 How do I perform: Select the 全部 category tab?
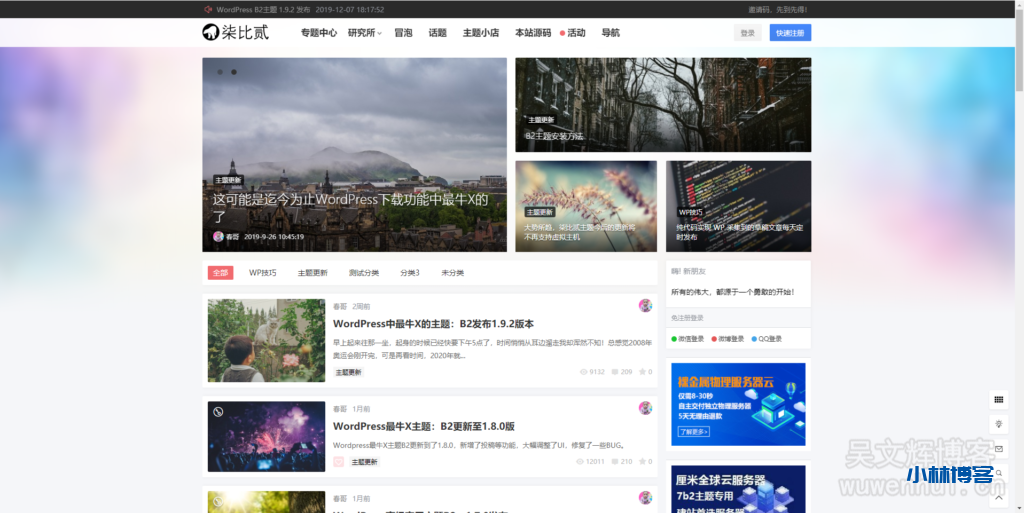click(x=220, y=273)
